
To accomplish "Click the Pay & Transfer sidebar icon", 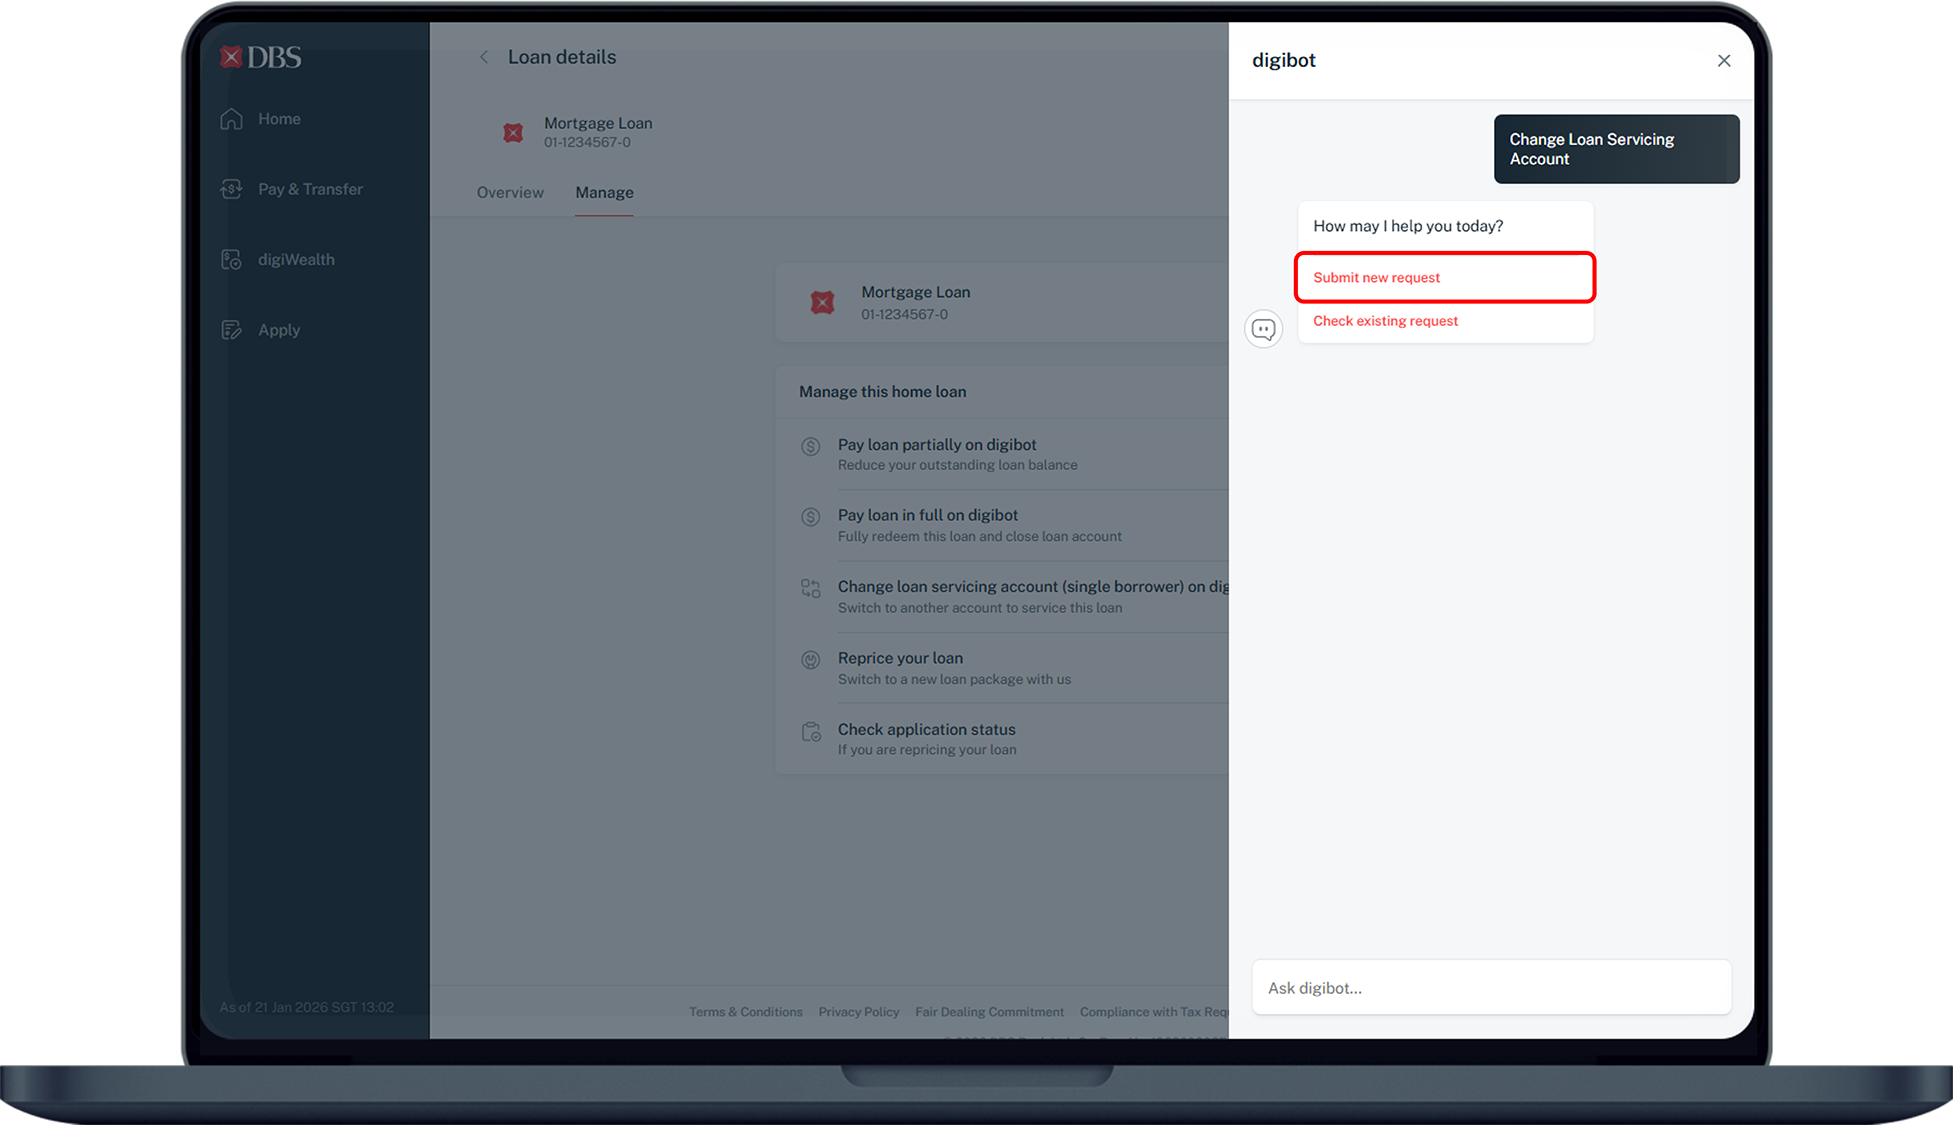I will (x=232, y=189).
